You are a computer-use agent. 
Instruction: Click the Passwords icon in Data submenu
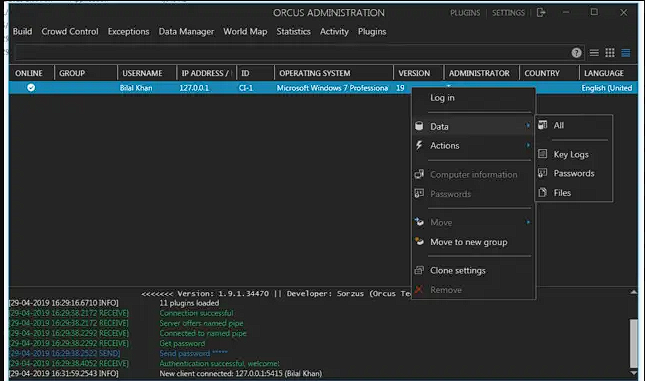point(543,173)
